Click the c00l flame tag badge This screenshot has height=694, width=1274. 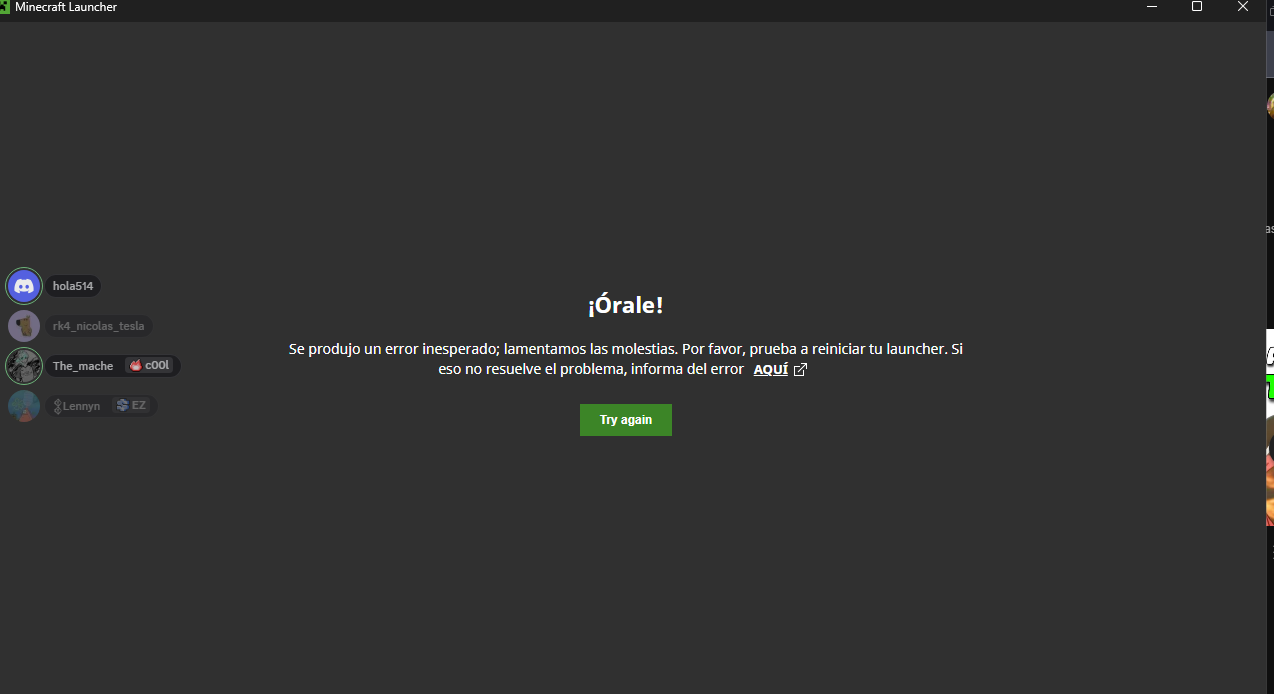point(150,366)
